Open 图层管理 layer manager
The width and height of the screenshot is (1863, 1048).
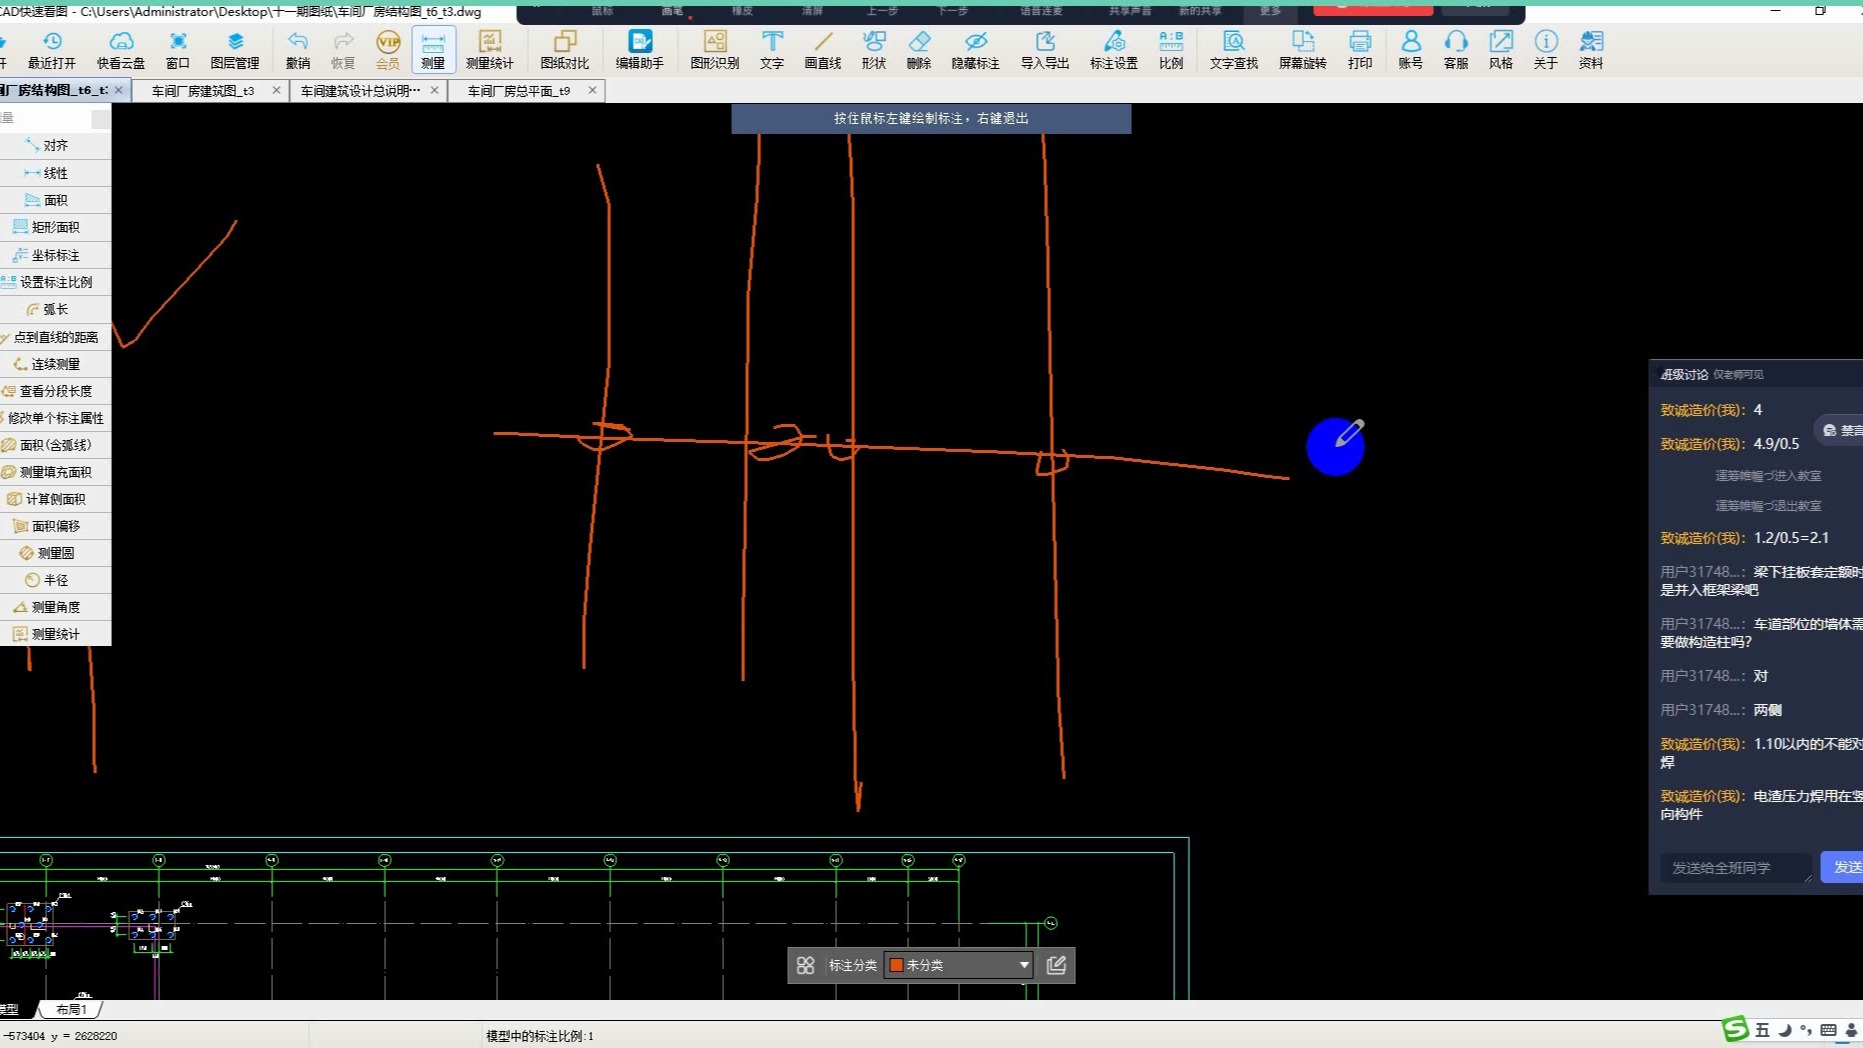[x=235, y=50]
